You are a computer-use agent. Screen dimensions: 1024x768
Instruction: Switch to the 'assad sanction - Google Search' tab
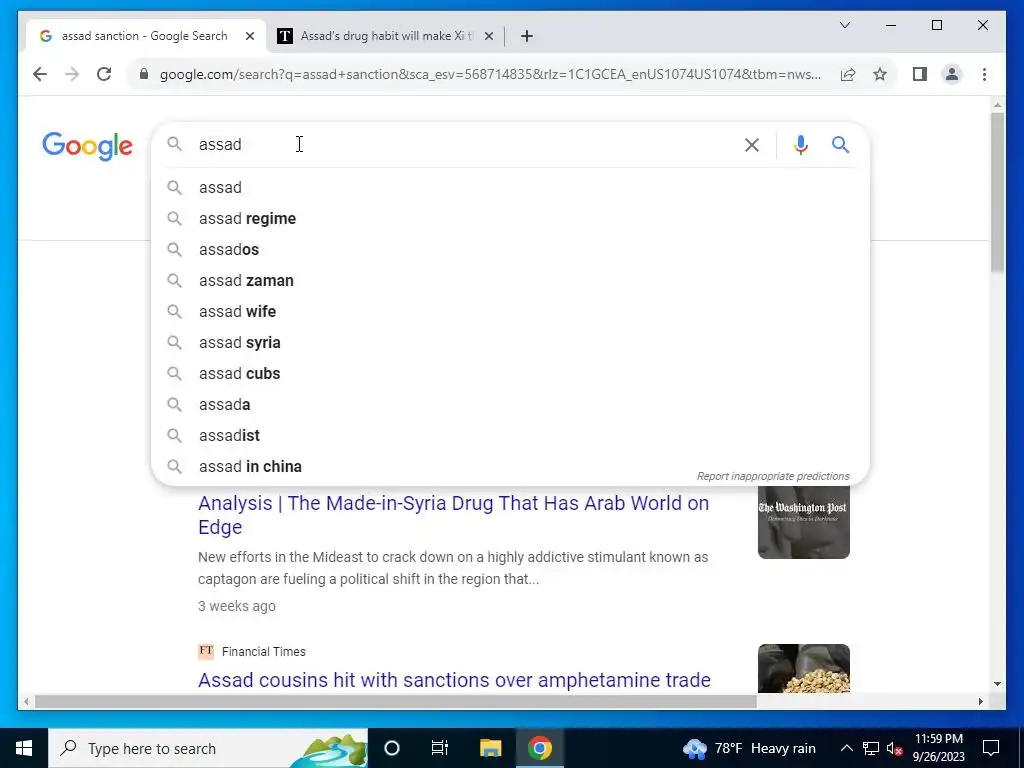144,36
